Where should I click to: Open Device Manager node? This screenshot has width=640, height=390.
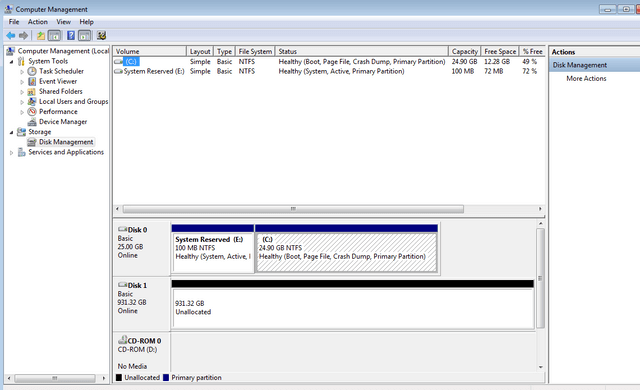63,122
